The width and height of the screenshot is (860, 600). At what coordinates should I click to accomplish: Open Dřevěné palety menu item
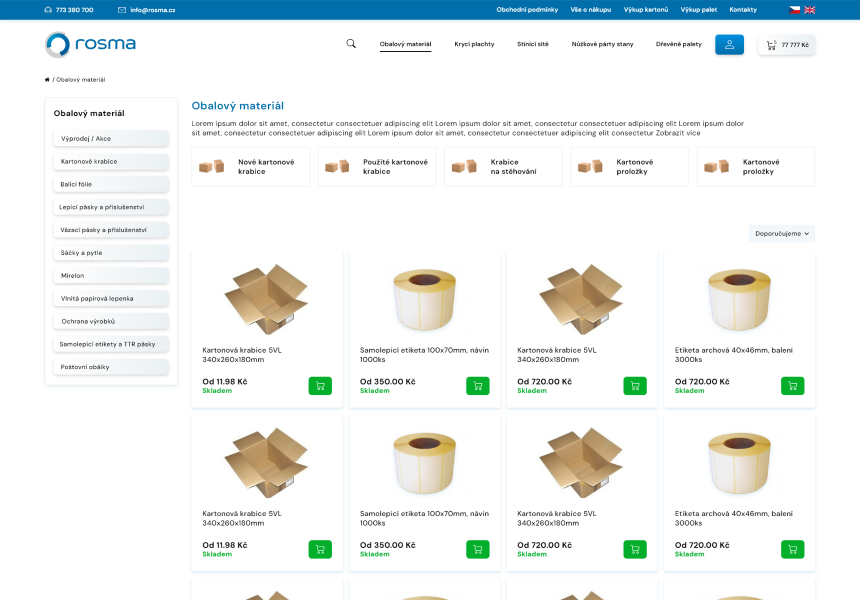(679, 44)
